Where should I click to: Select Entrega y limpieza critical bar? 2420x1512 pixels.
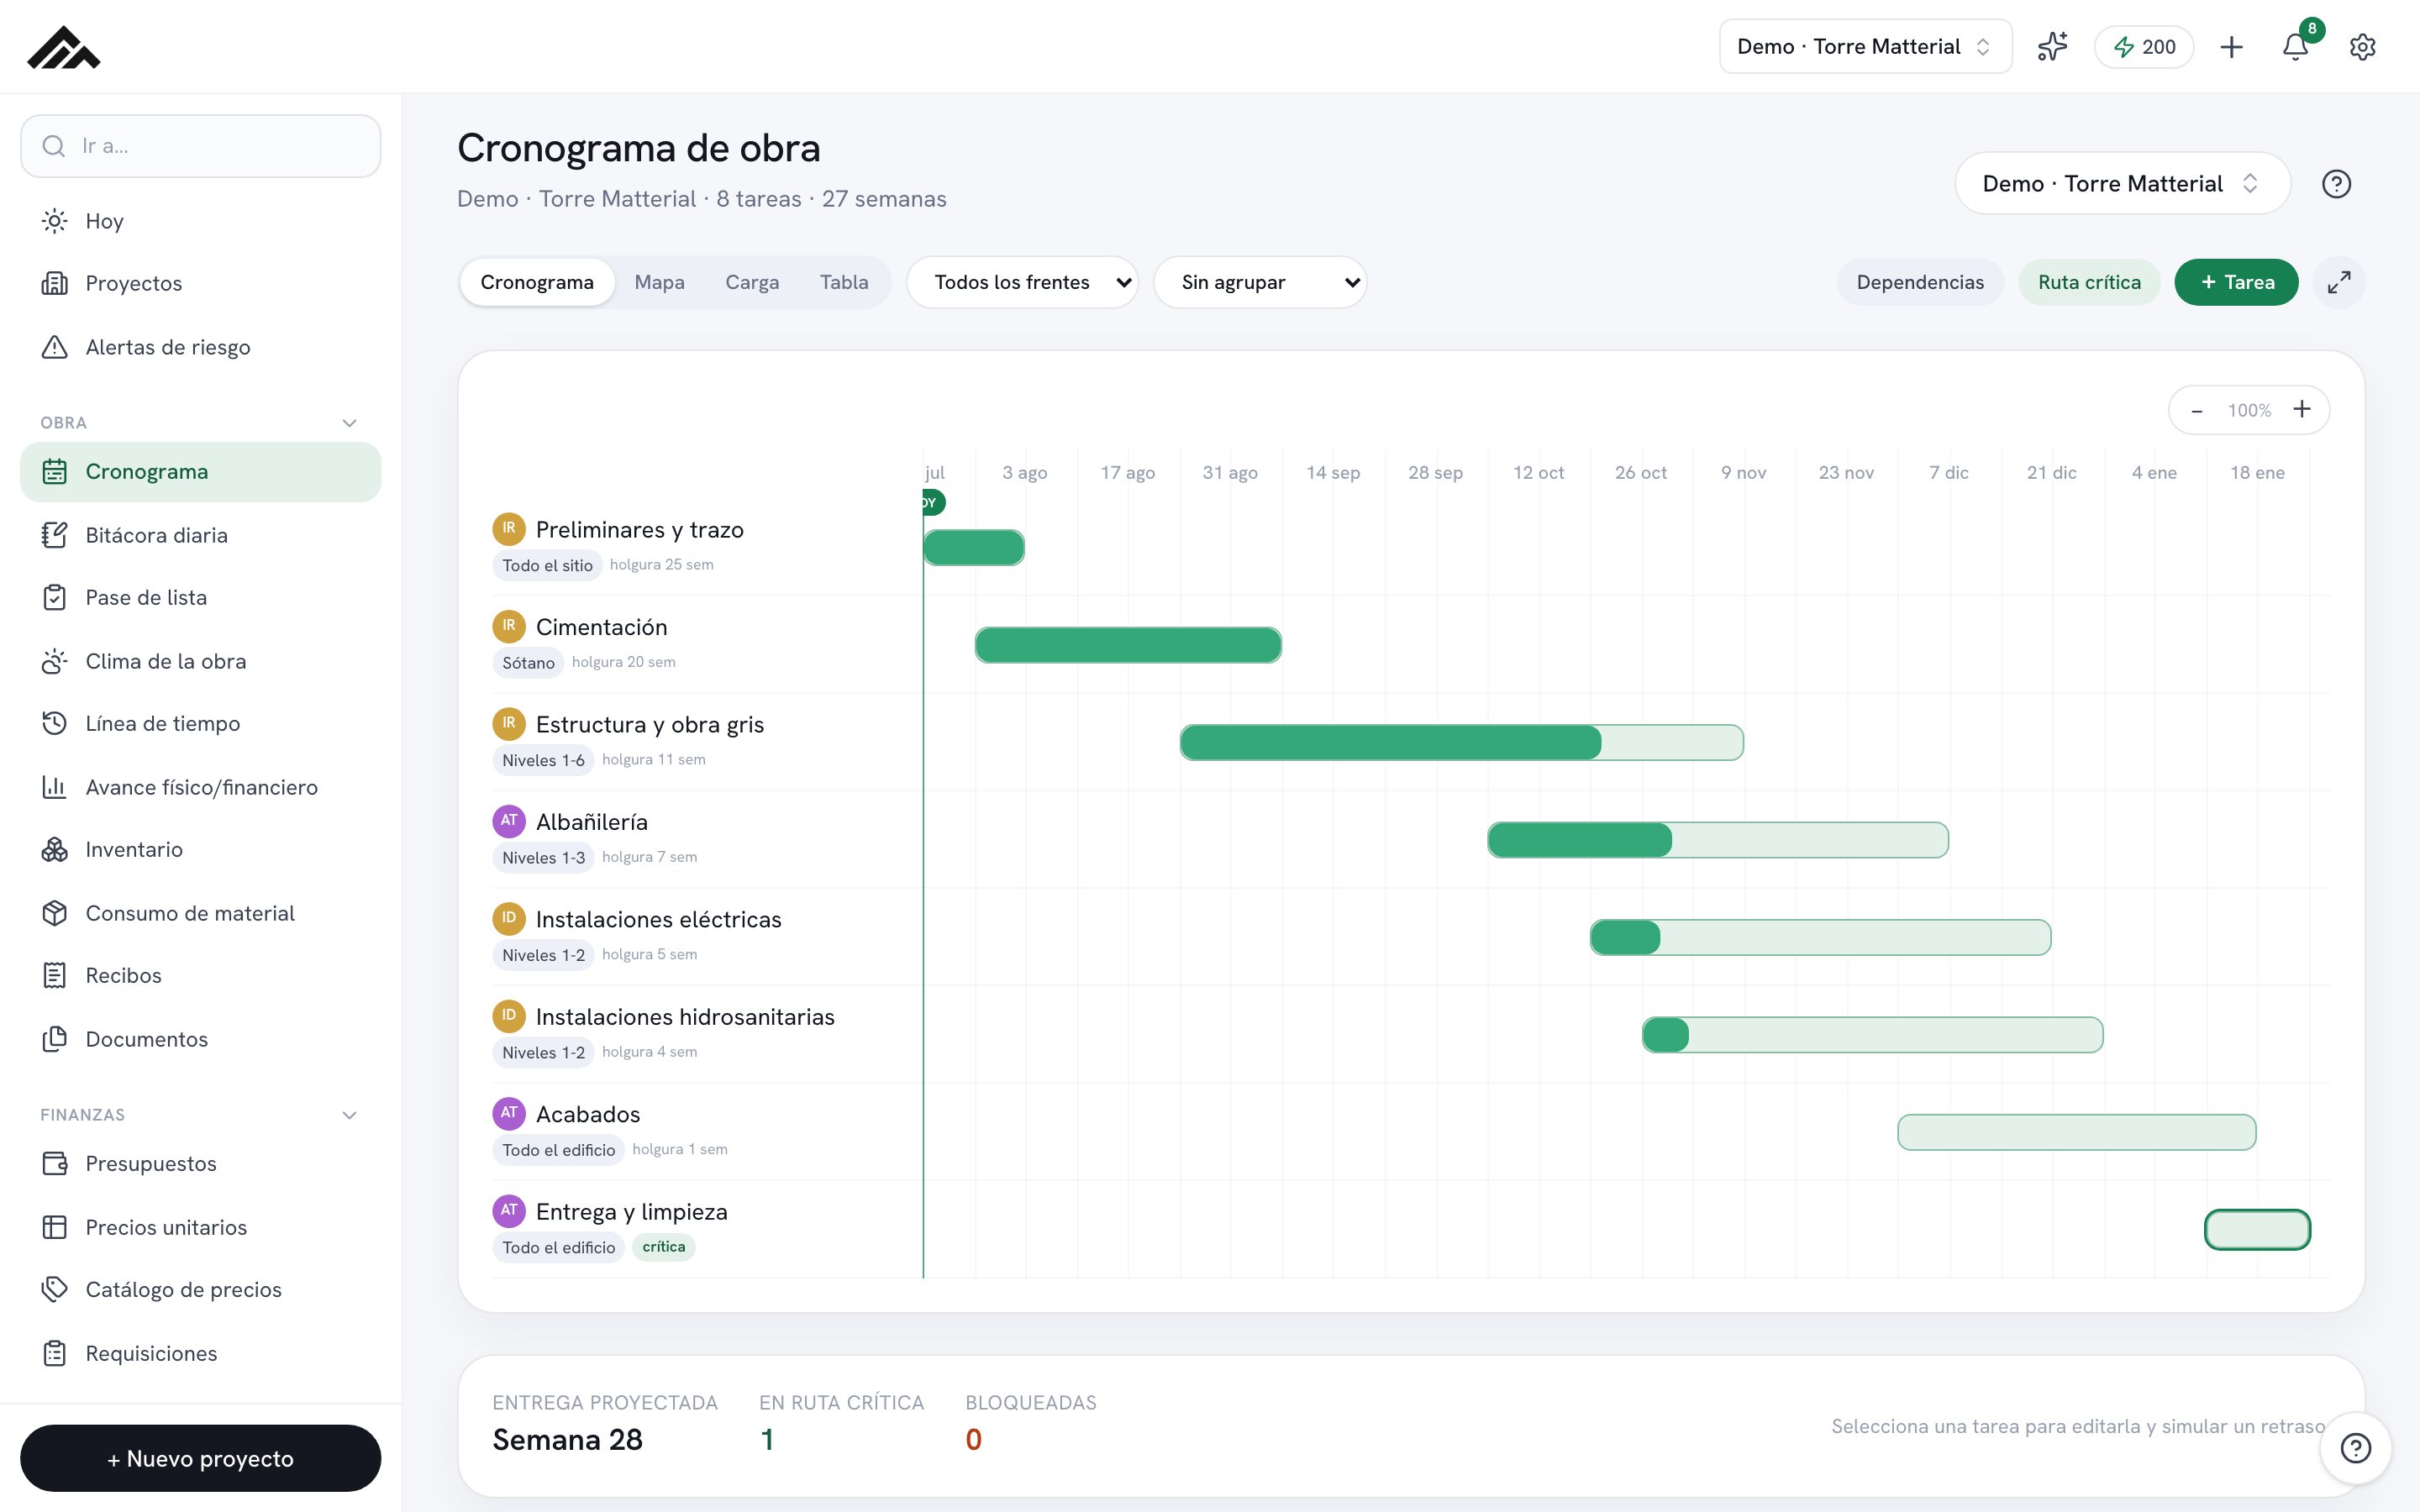point(2257,1230)
